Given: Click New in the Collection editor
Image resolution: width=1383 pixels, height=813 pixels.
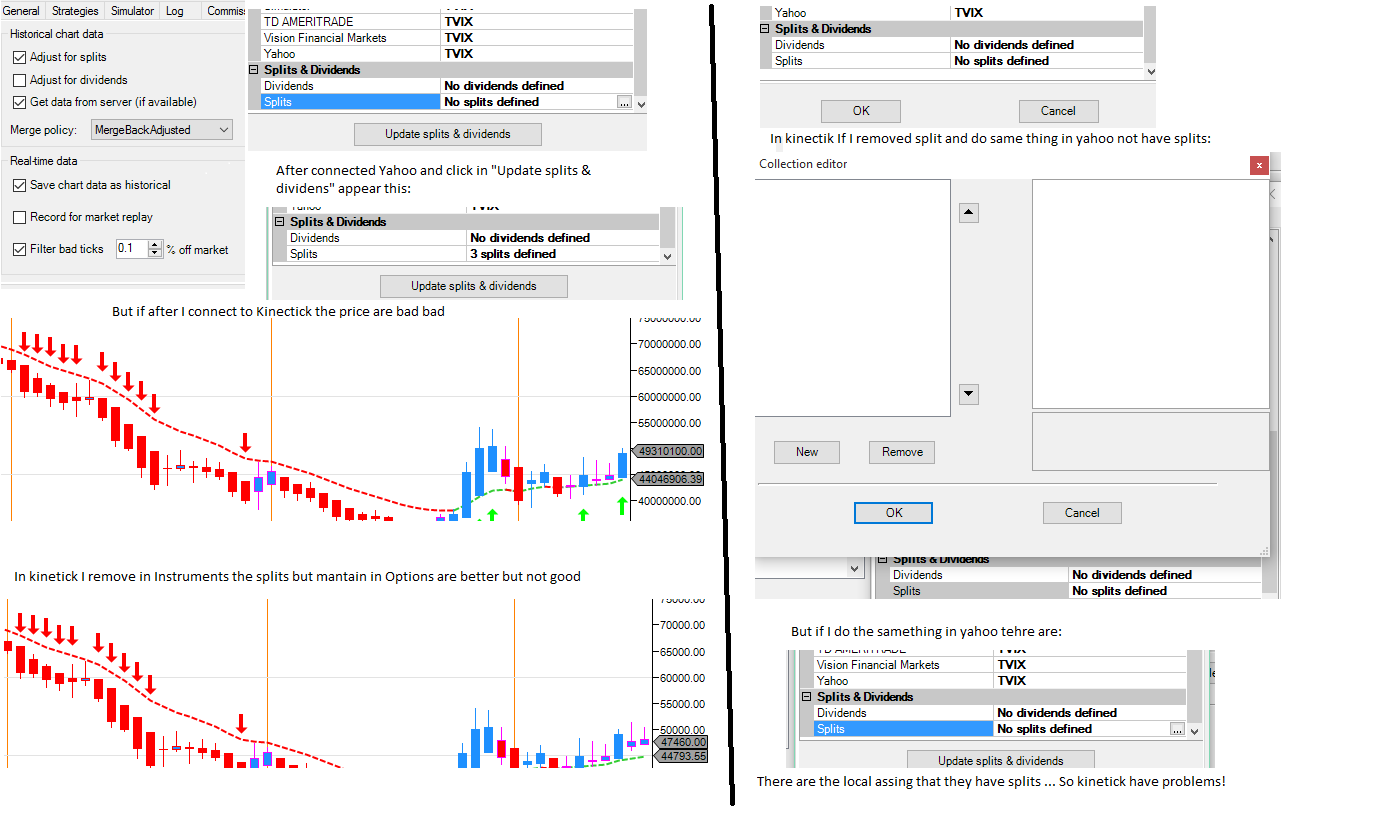Looking at the screenshot, I should (x=807, y=452).
